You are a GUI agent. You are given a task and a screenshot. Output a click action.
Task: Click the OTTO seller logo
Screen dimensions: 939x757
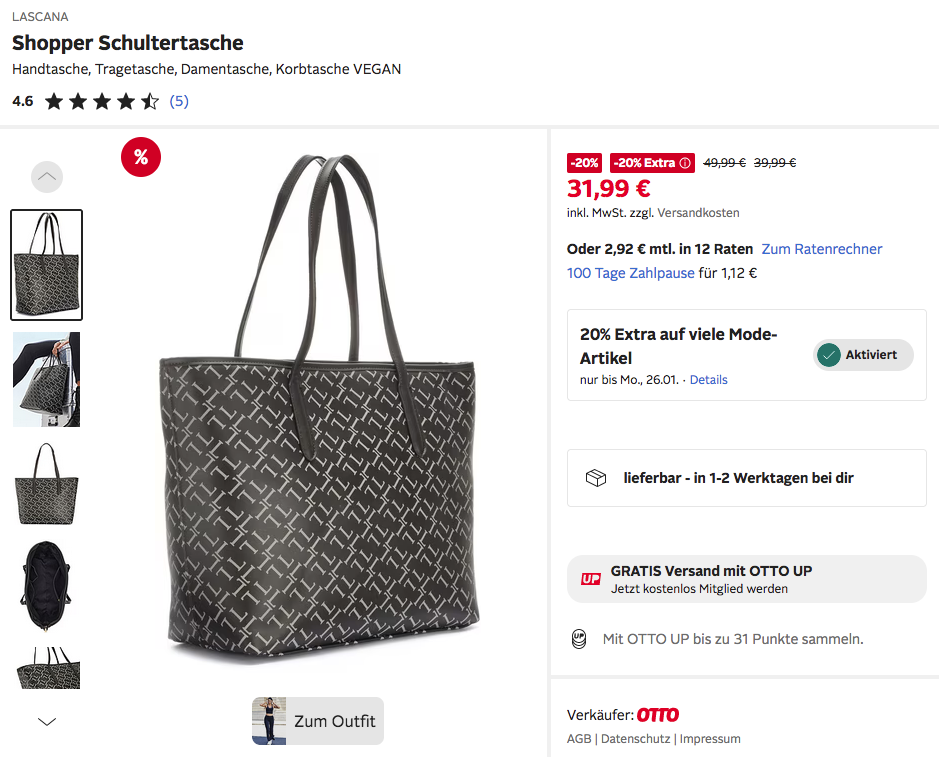pyautogui.click(x=658, y=715)
